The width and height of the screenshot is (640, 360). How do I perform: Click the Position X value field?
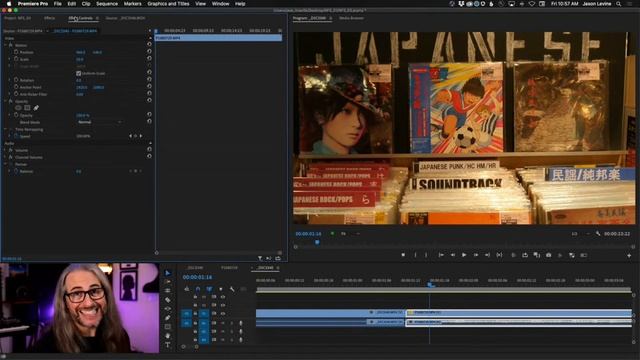(x=80, y=52)
